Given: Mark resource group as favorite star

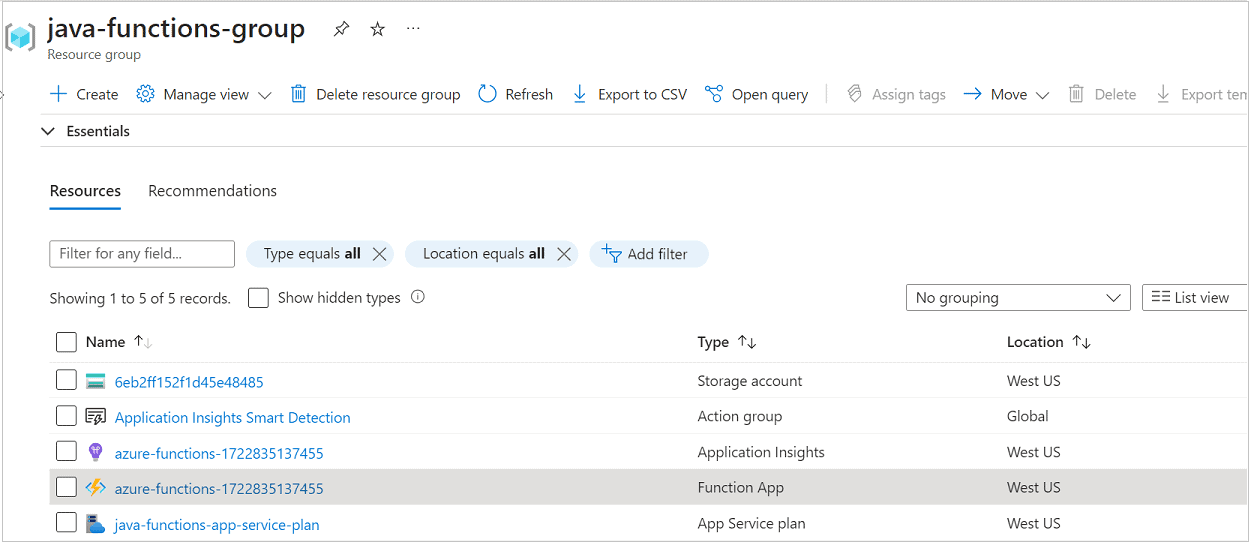Looking at the screenshot, I should [x=377, y=29].
